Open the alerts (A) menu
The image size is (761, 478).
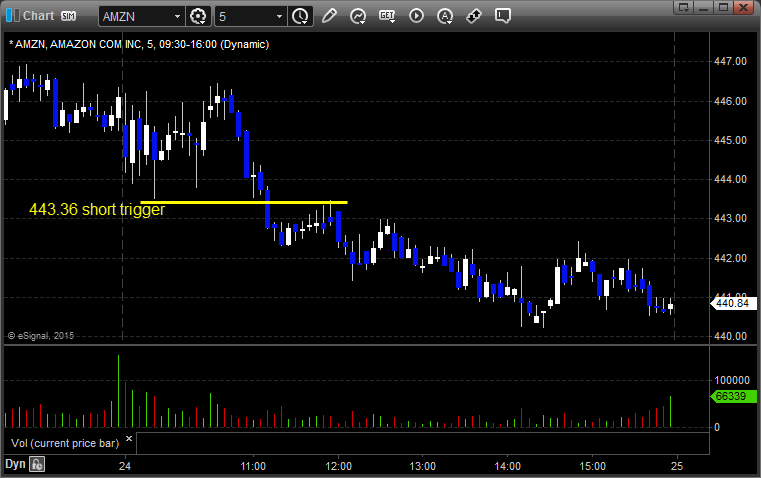(x=445, y=16)
